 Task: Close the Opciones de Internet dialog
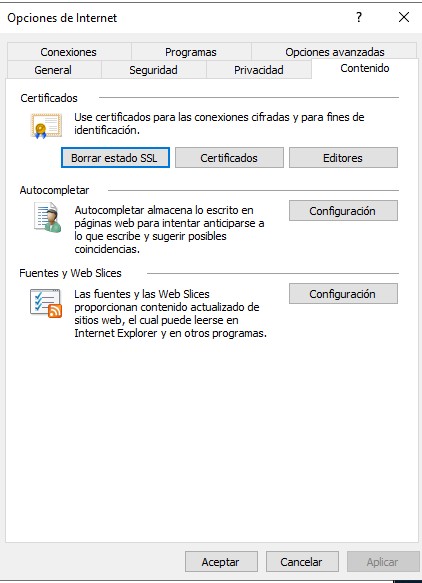(x=404, y=17)
